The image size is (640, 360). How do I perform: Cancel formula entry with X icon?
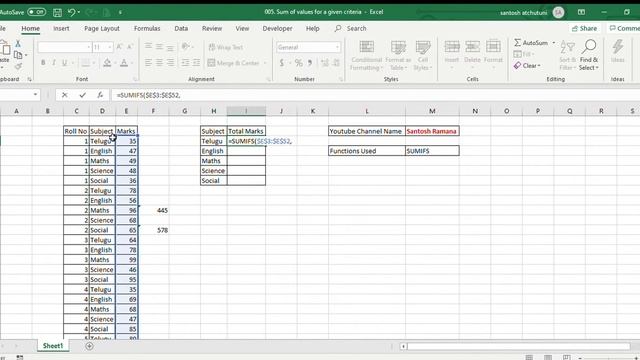(64, 95)
